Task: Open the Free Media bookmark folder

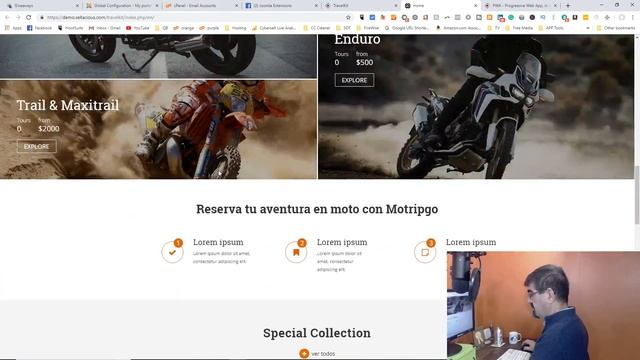Action: tap(519, 28)
